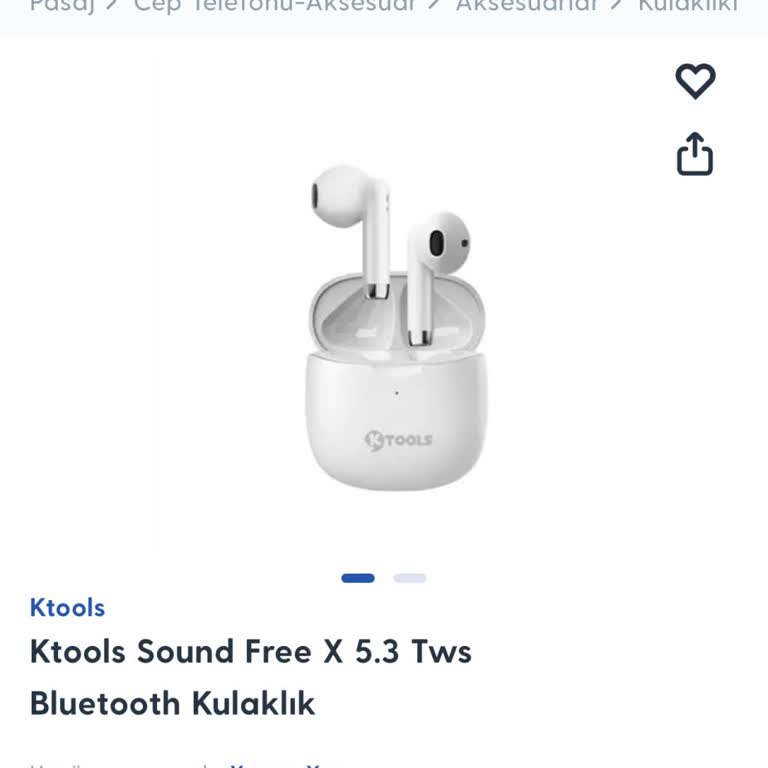Viewport: 768px width, 768px height.
Task: Click Ktools Sound Free X product title
Action: click(250, 677)
